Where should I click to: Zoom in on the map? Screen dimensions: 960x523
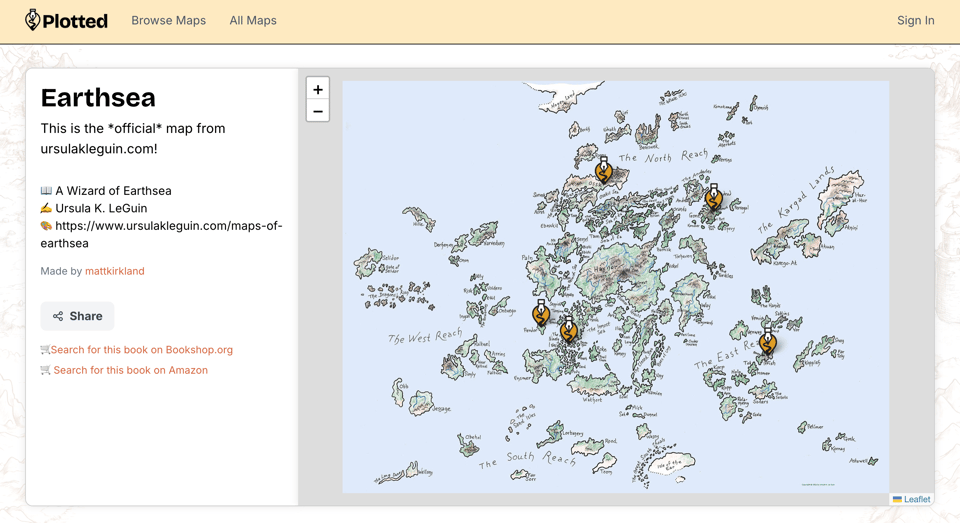click(x=318, y=89)
